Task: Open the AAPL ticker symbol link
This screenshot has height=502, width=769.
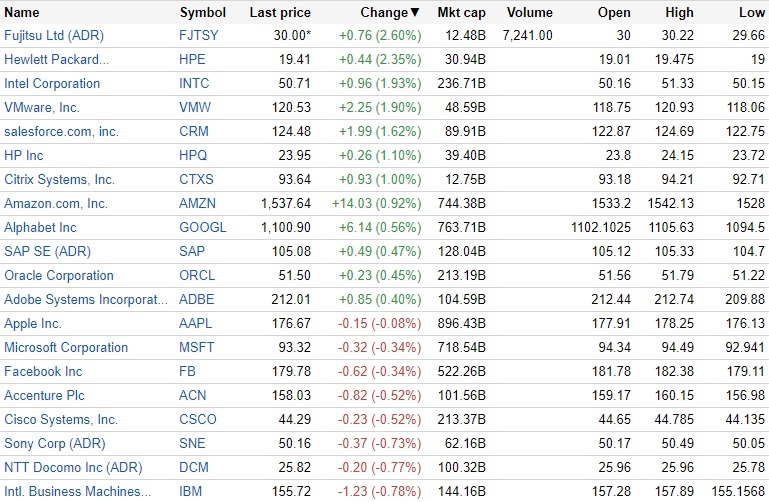Action: pyautogui.click(x=197, y=324)
